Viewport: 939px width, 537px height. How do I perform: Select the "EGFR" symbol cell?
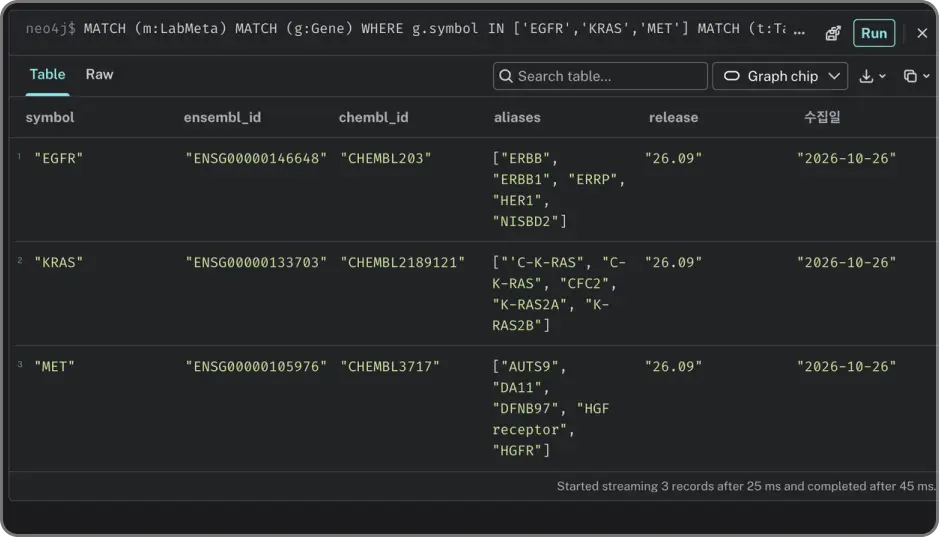pyautogui.click(x=59, y=159)
